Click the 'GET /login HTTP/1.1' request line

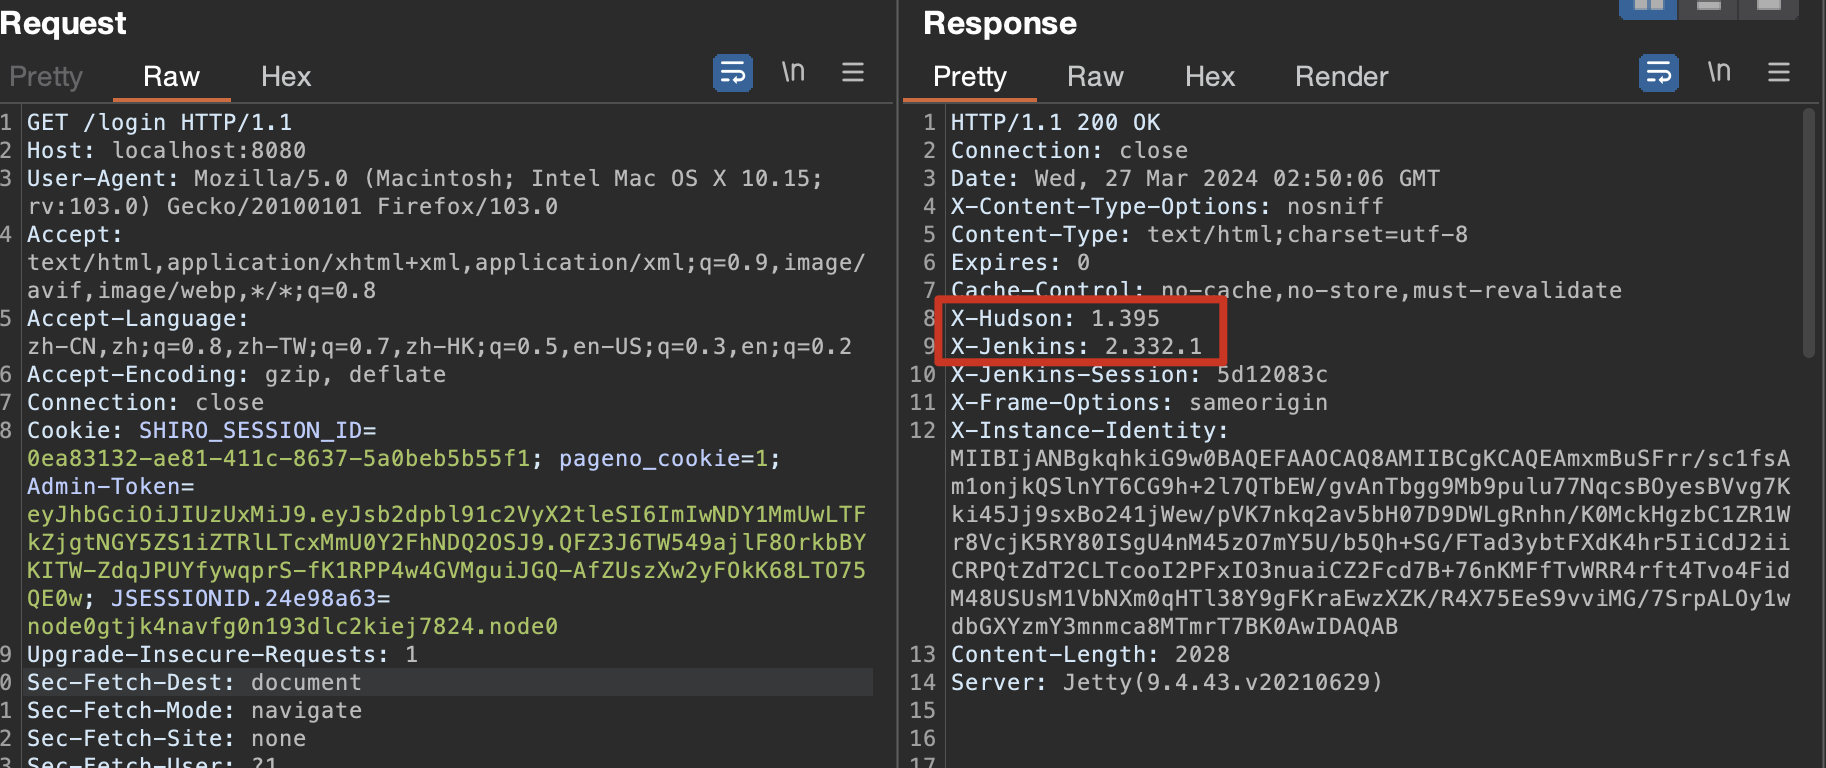160,122
